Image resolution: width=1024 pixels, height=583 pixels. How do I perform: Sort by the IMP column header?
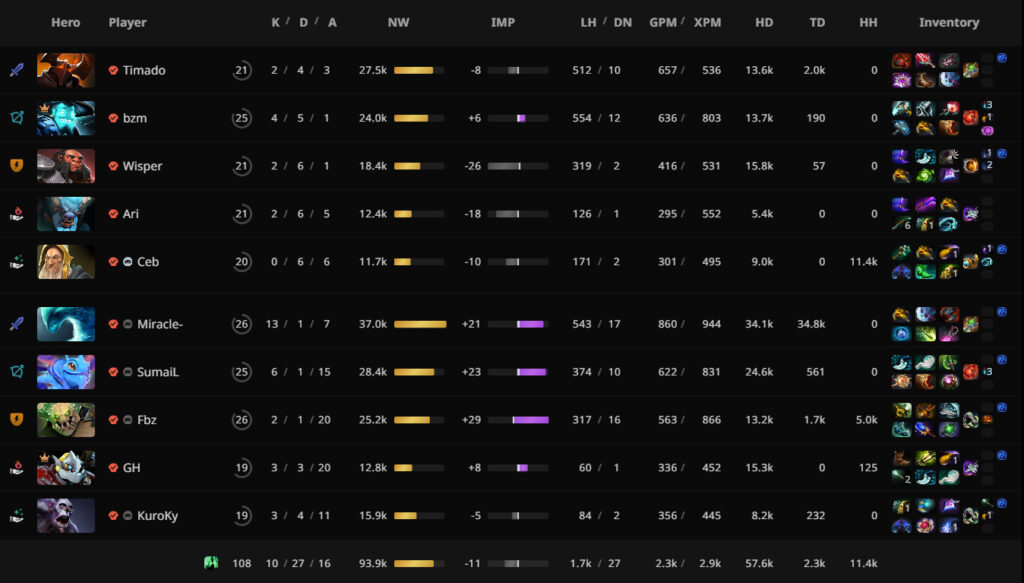[503, 22]
